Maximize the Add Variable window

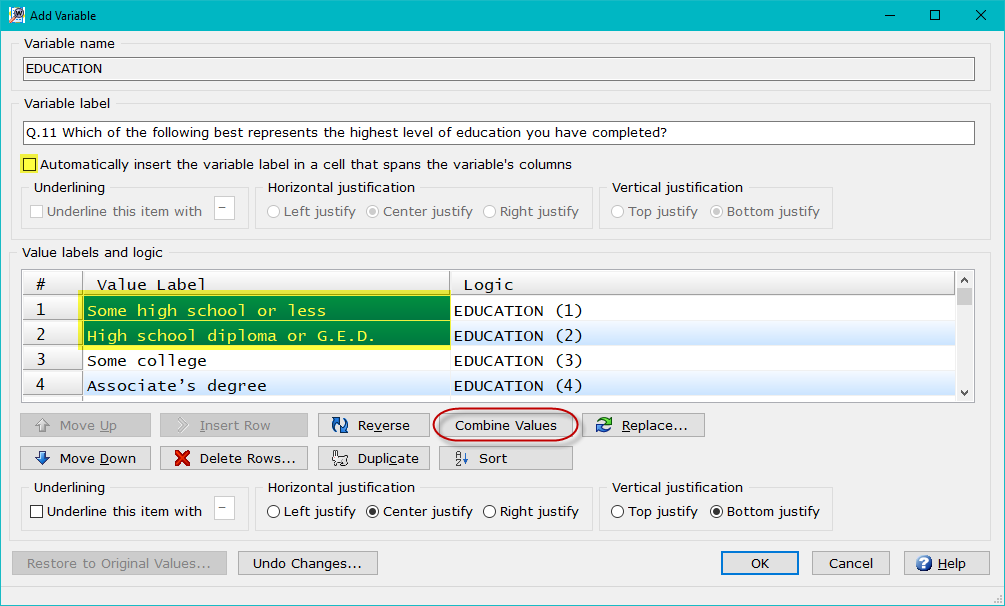[x=935, y=15]
